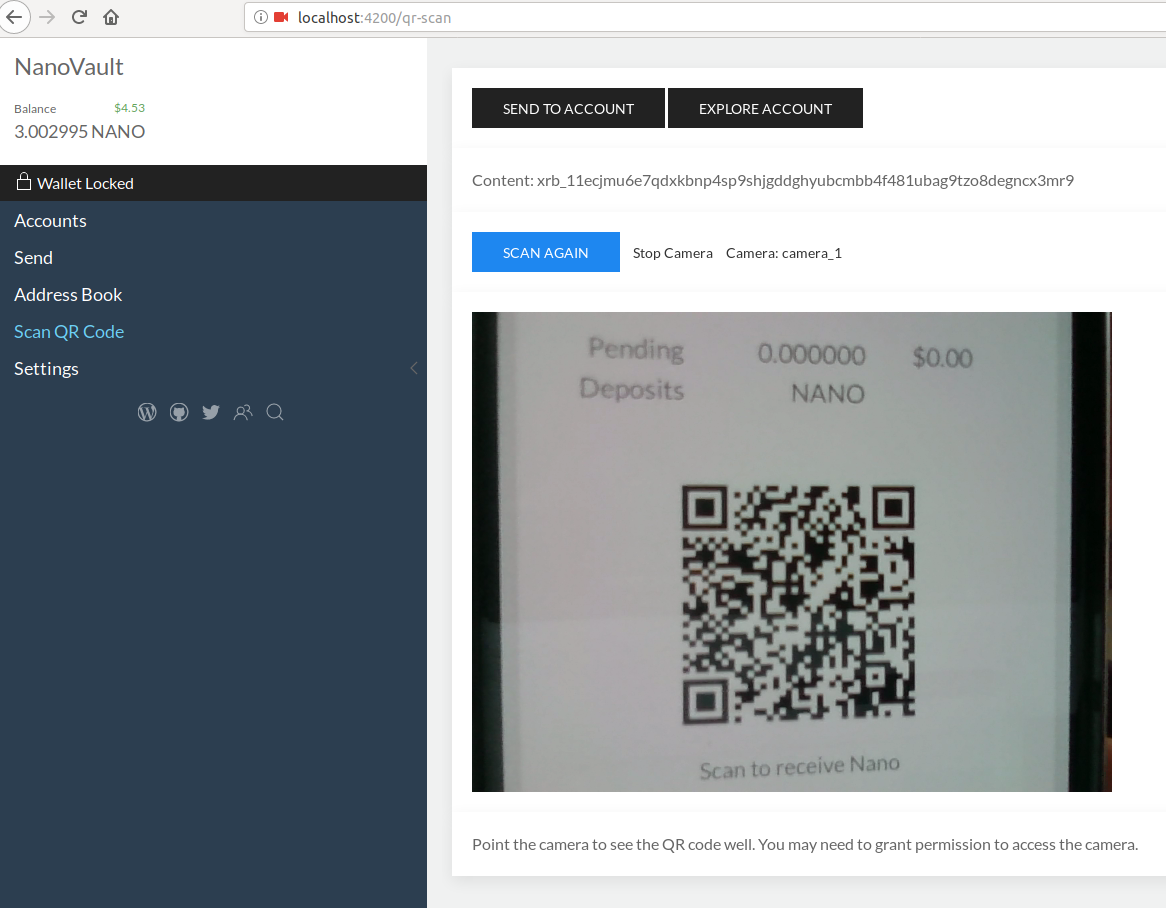Viewport: 1166px width, 908px height.
Task: Click the page reload icon
Action: pos(78,17)
